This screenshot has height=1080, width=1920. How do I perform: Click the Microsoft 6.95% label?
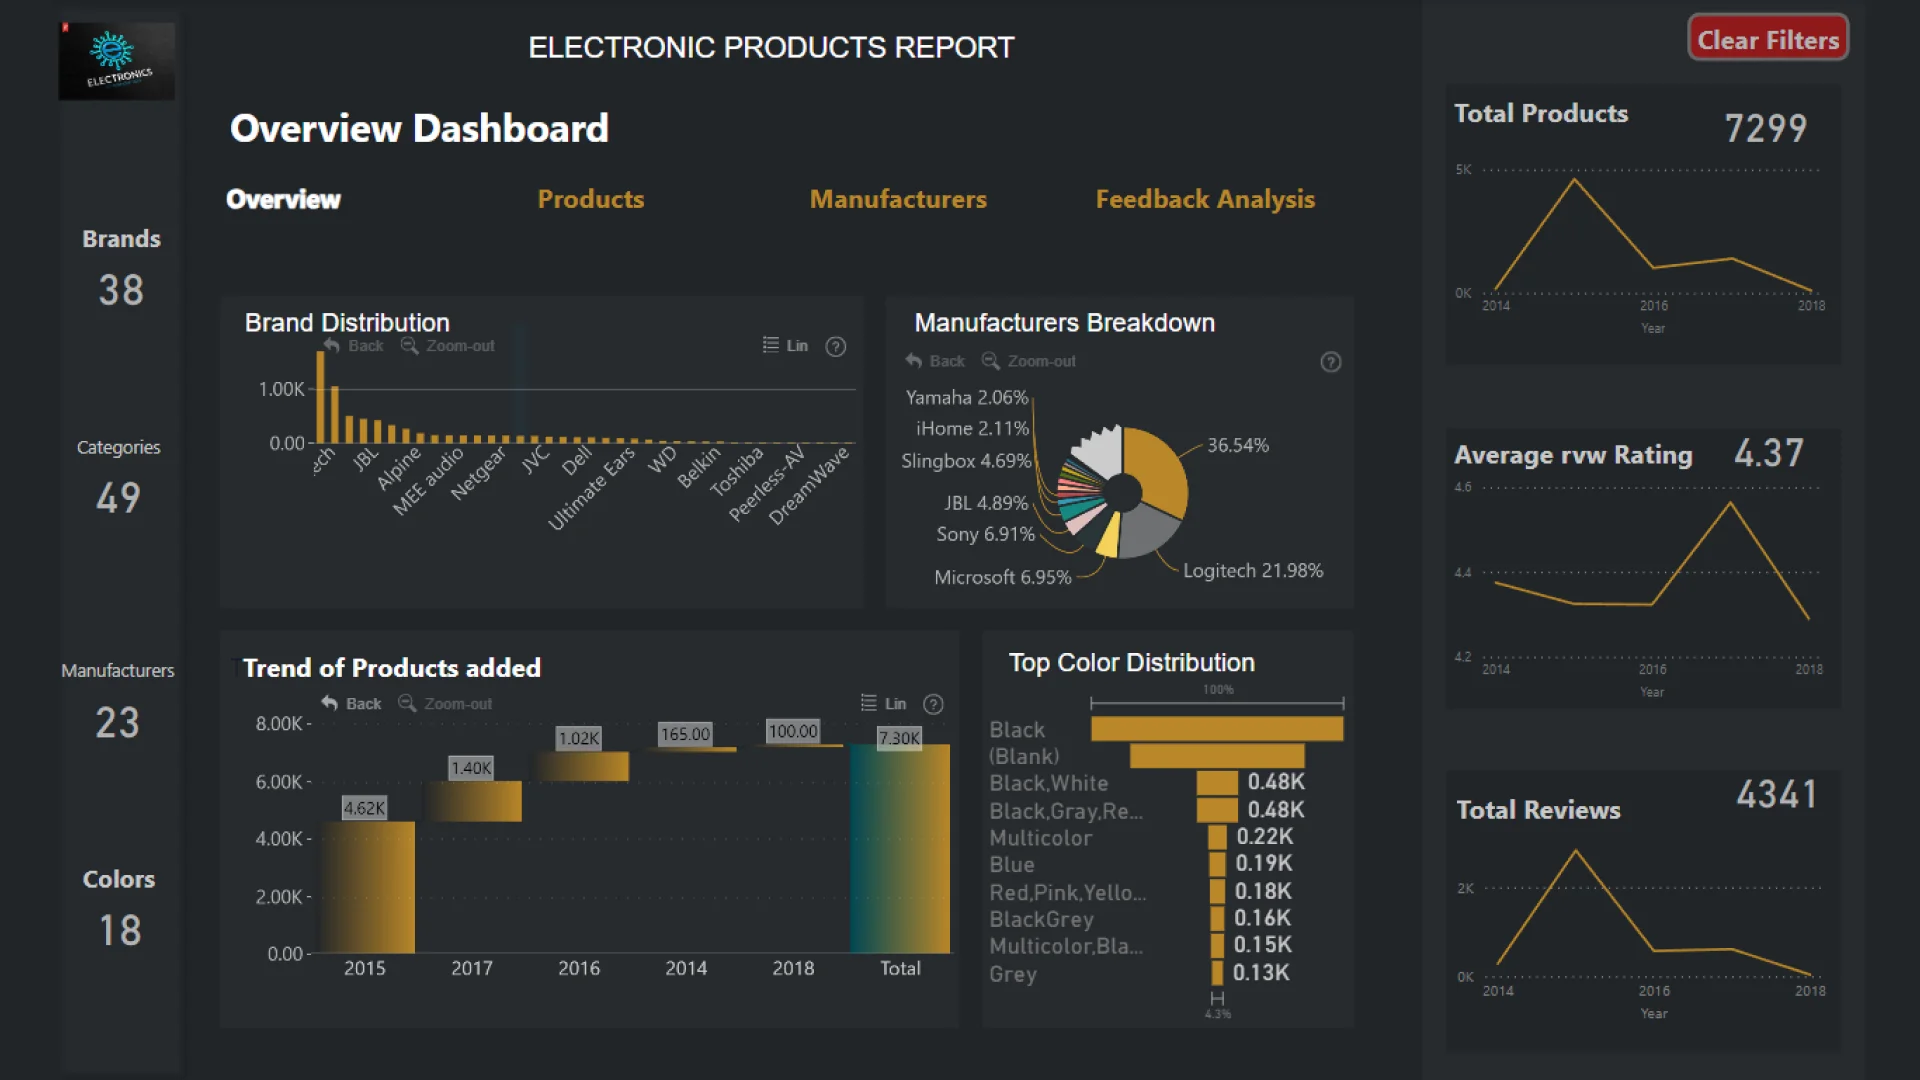1003,577
